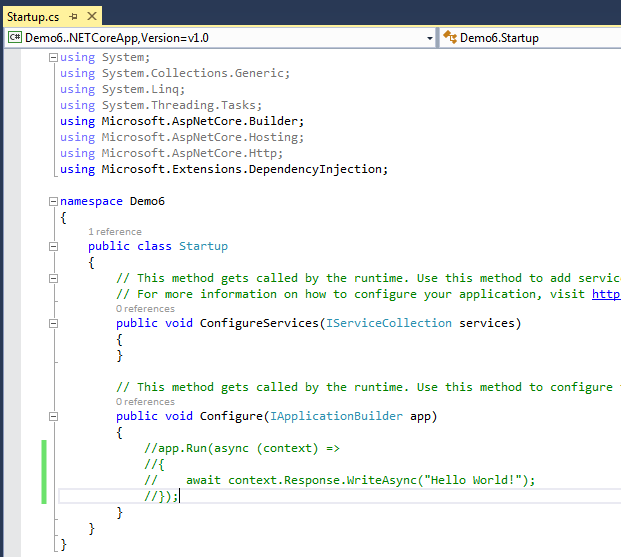Collapse the using directives block
The width and height of the screenshot is (621, 557).
[x=52, y=58]
